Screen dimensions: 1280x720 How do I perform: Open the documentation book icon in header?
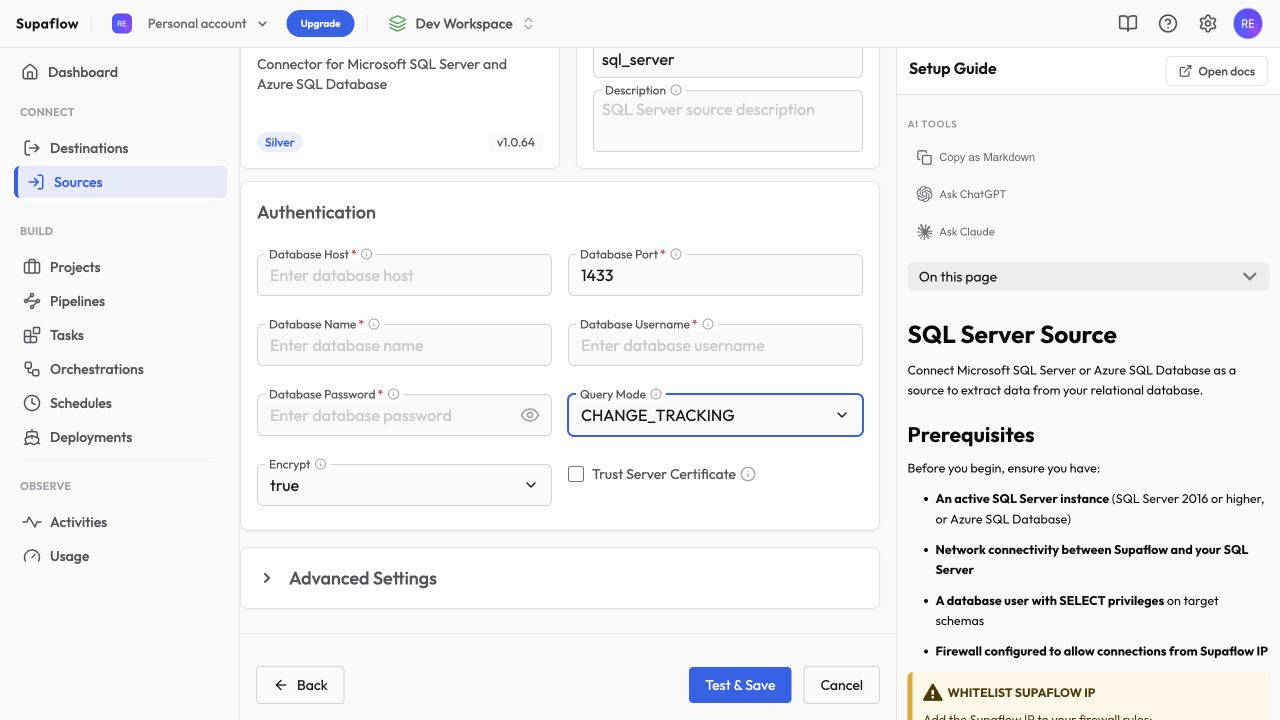[x=1128, y=23]
